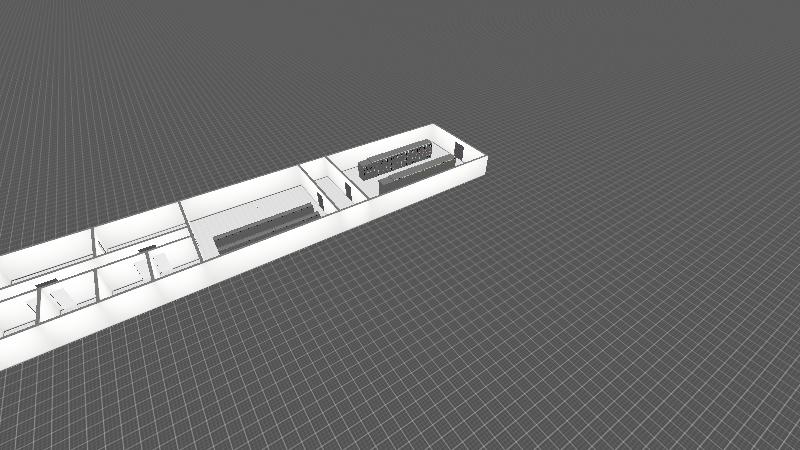The image size is (800, 450).
Task: Click the dark door frame at the far-left edge
Action: coord(40,300)
